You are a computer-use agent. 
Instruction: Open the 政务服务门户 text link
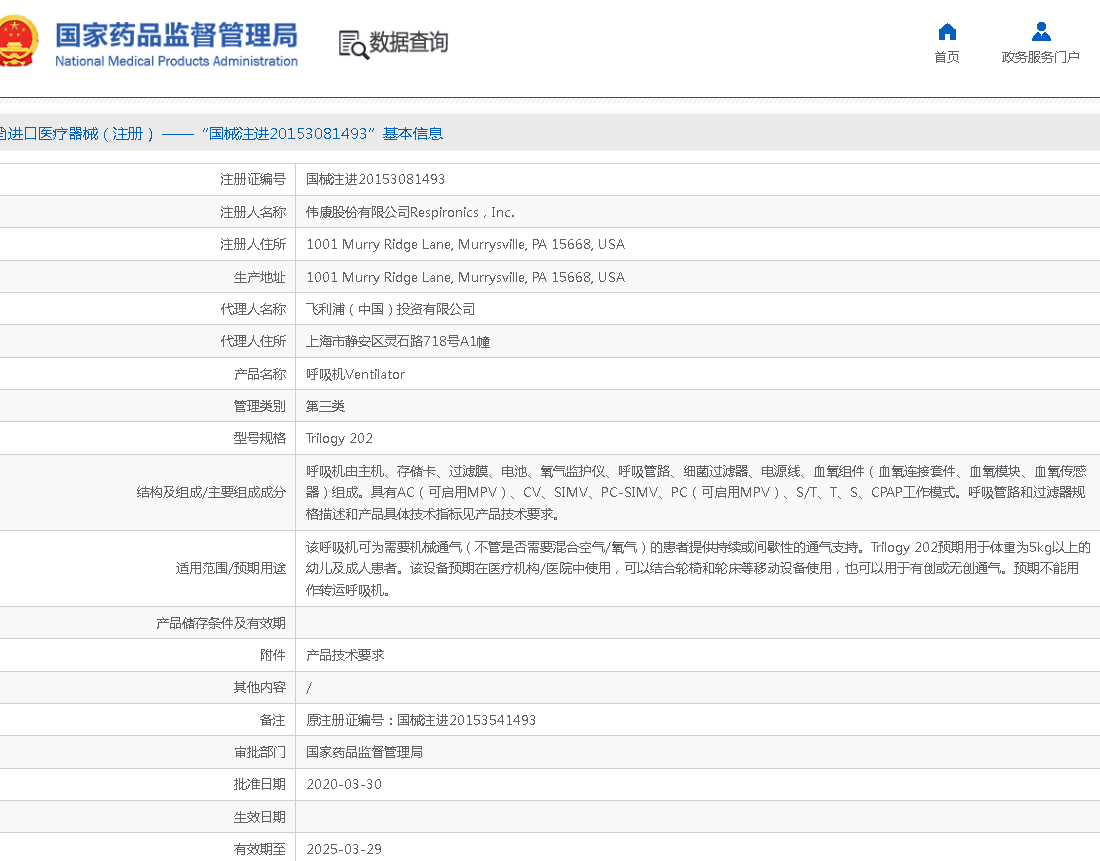tap(1040, 57)
